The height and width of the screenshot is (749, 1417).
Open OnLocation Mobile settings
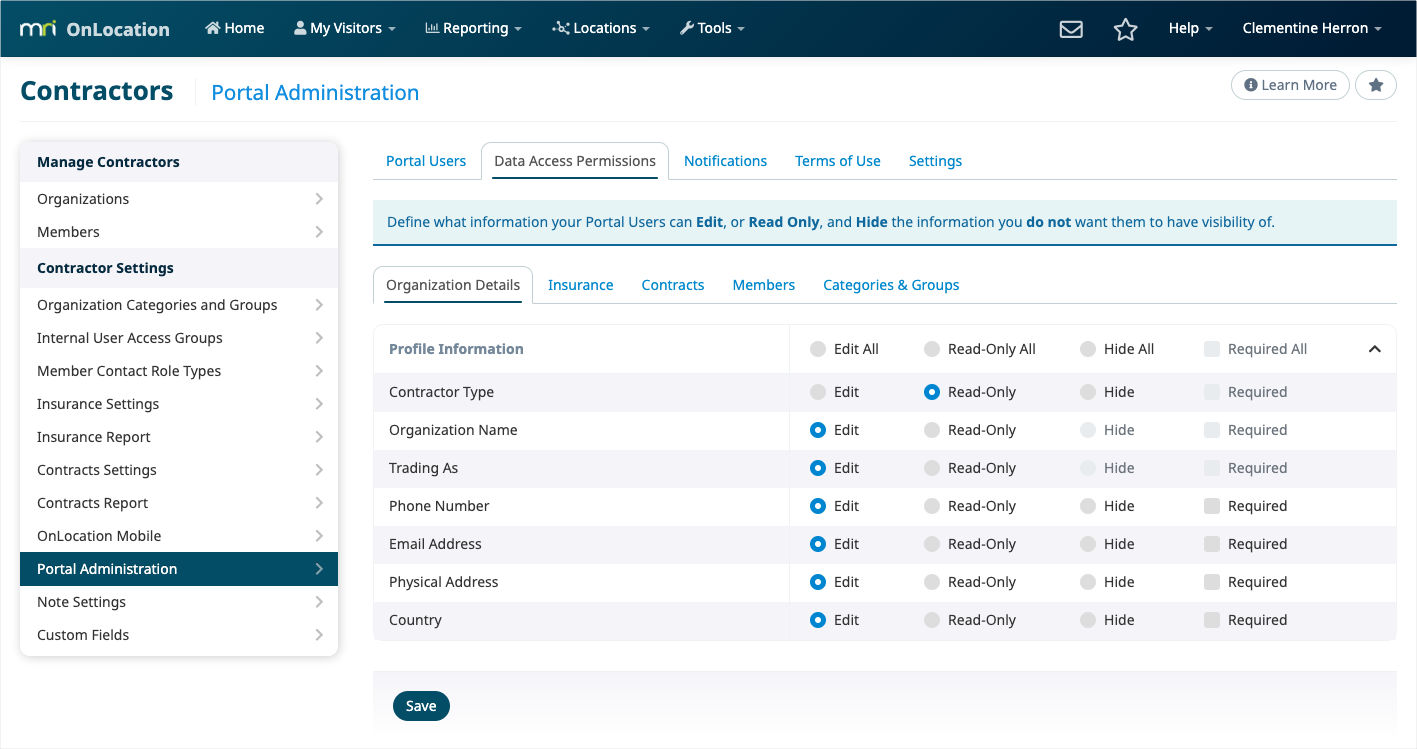click(179, 536)
